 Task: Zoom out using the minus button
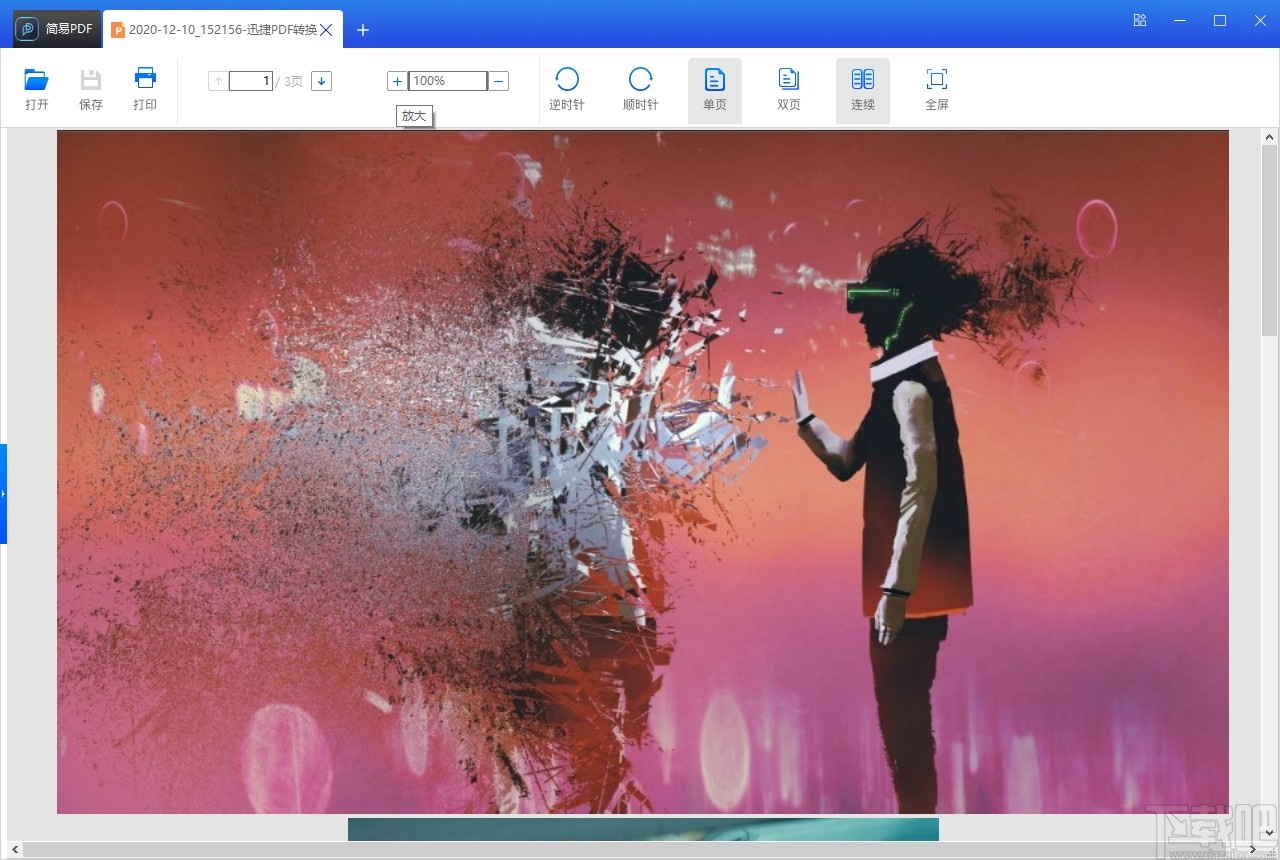coord(497,80)
